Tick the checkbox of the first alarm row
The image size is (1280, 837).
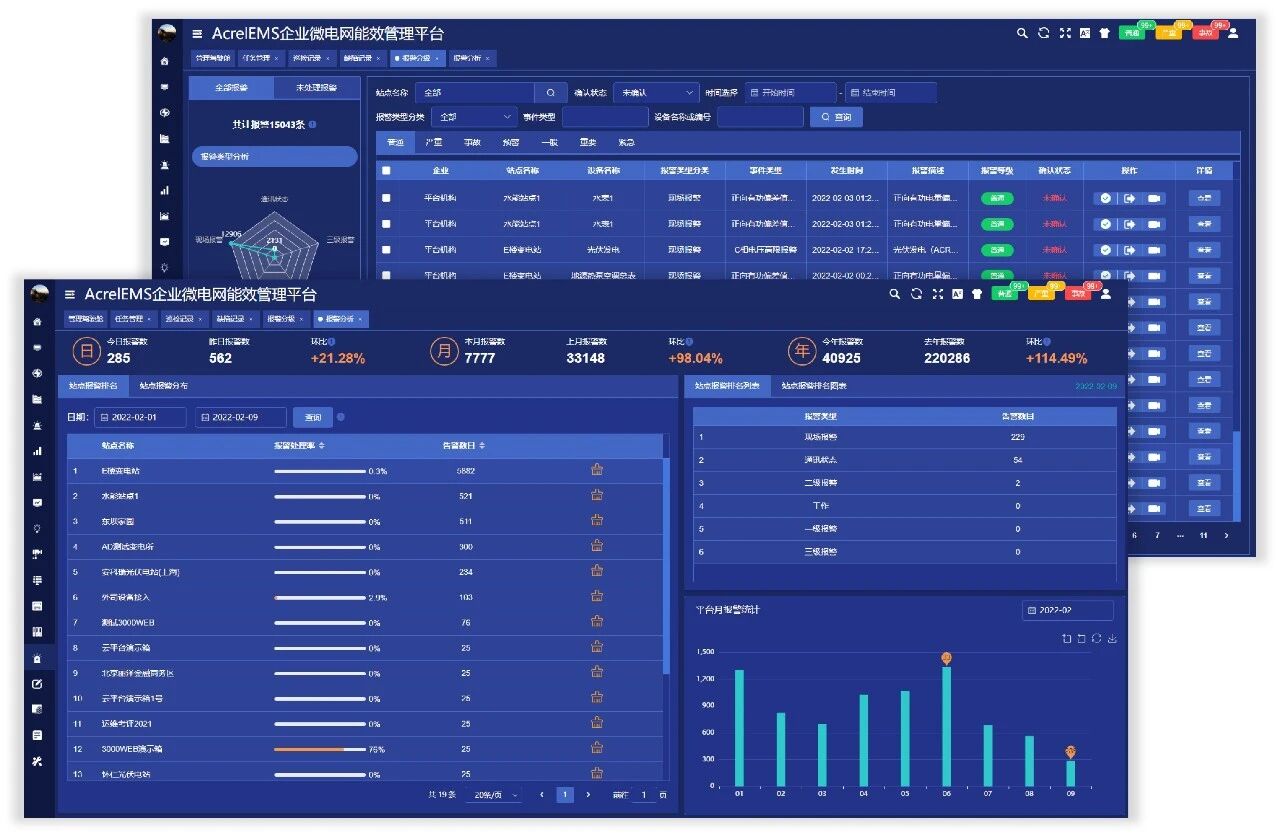pyautogui.click(x=387, y=198)
